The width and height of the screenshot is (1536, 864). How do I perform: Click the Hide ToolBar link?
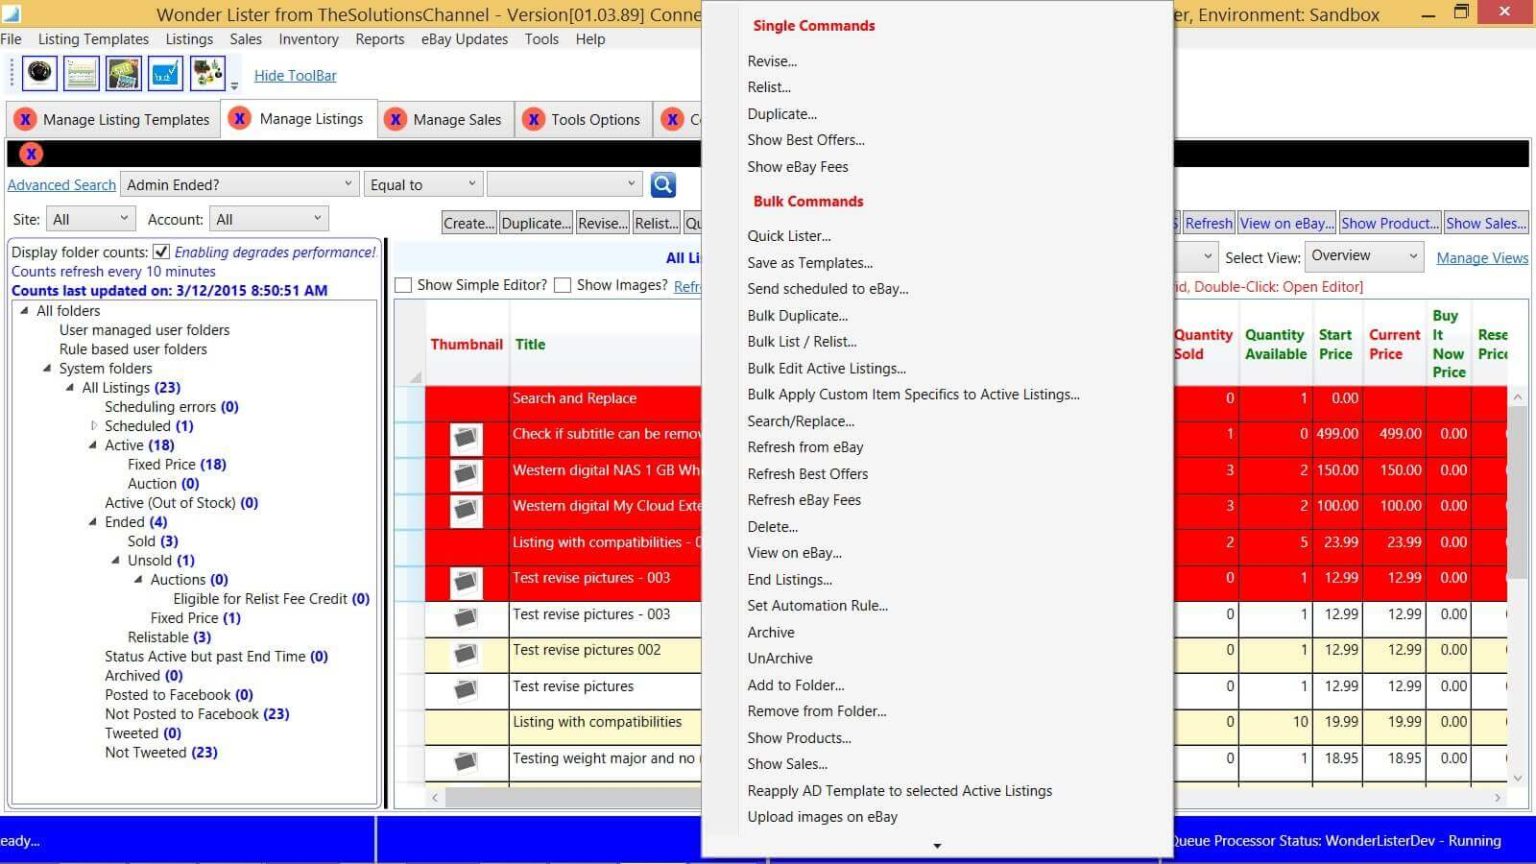(295, 75)
